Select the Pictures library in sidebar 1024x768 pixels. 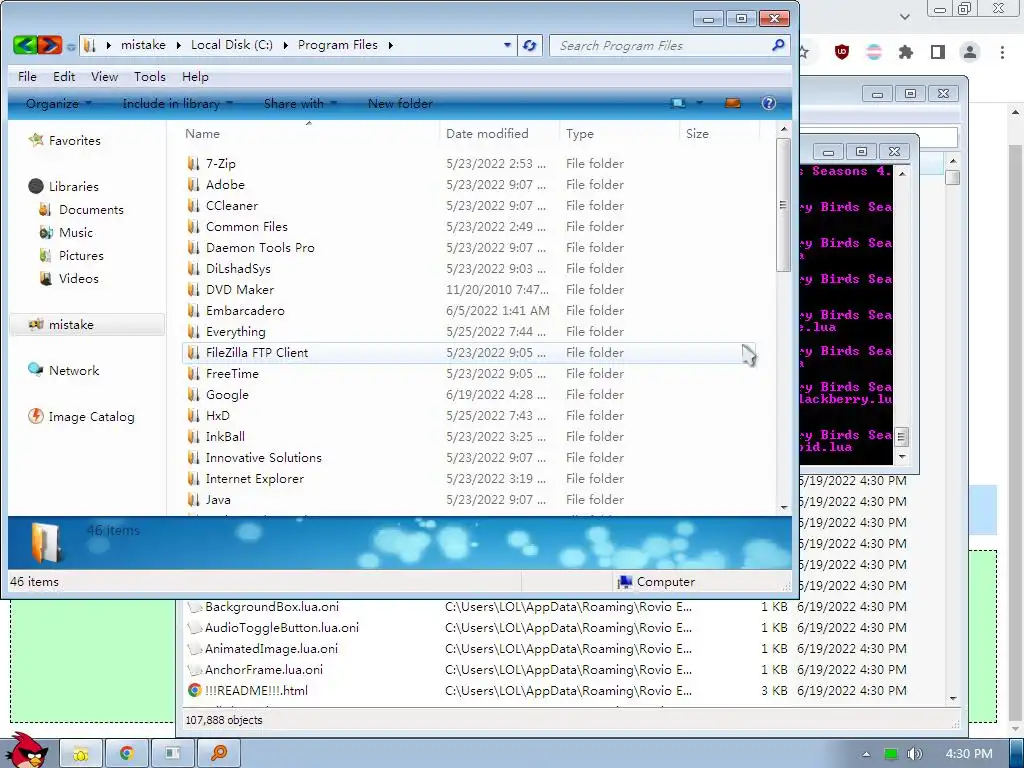pos(81,255)
